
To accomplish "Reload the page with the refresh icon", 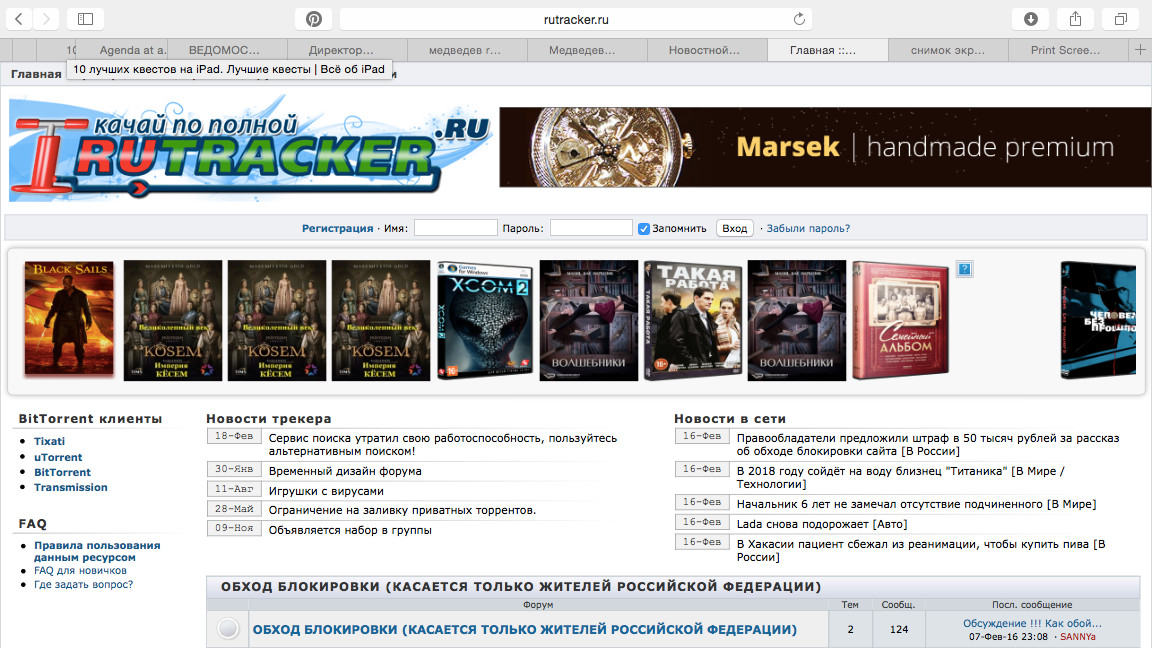I will point(799,19).
